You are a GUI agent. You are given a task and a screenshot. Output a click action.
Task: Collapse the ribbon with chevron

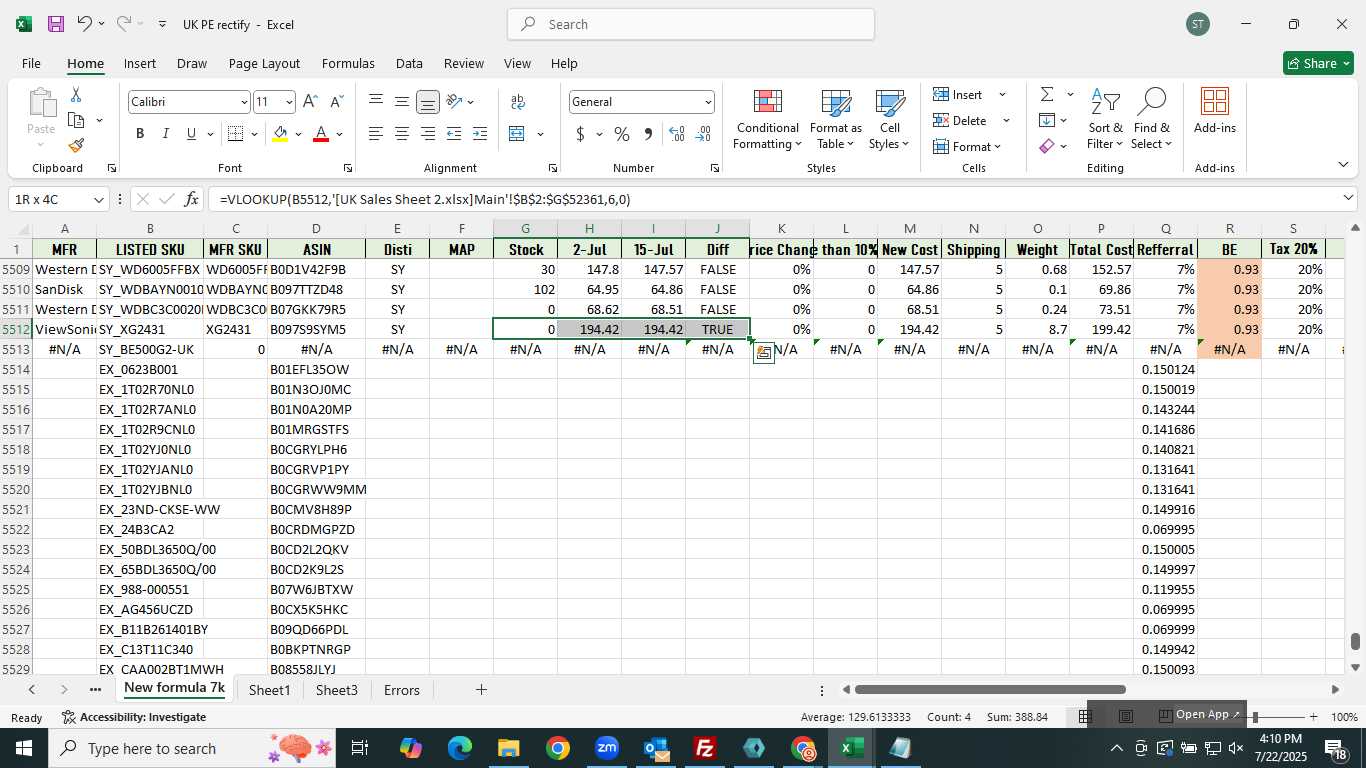(1342, 164)
